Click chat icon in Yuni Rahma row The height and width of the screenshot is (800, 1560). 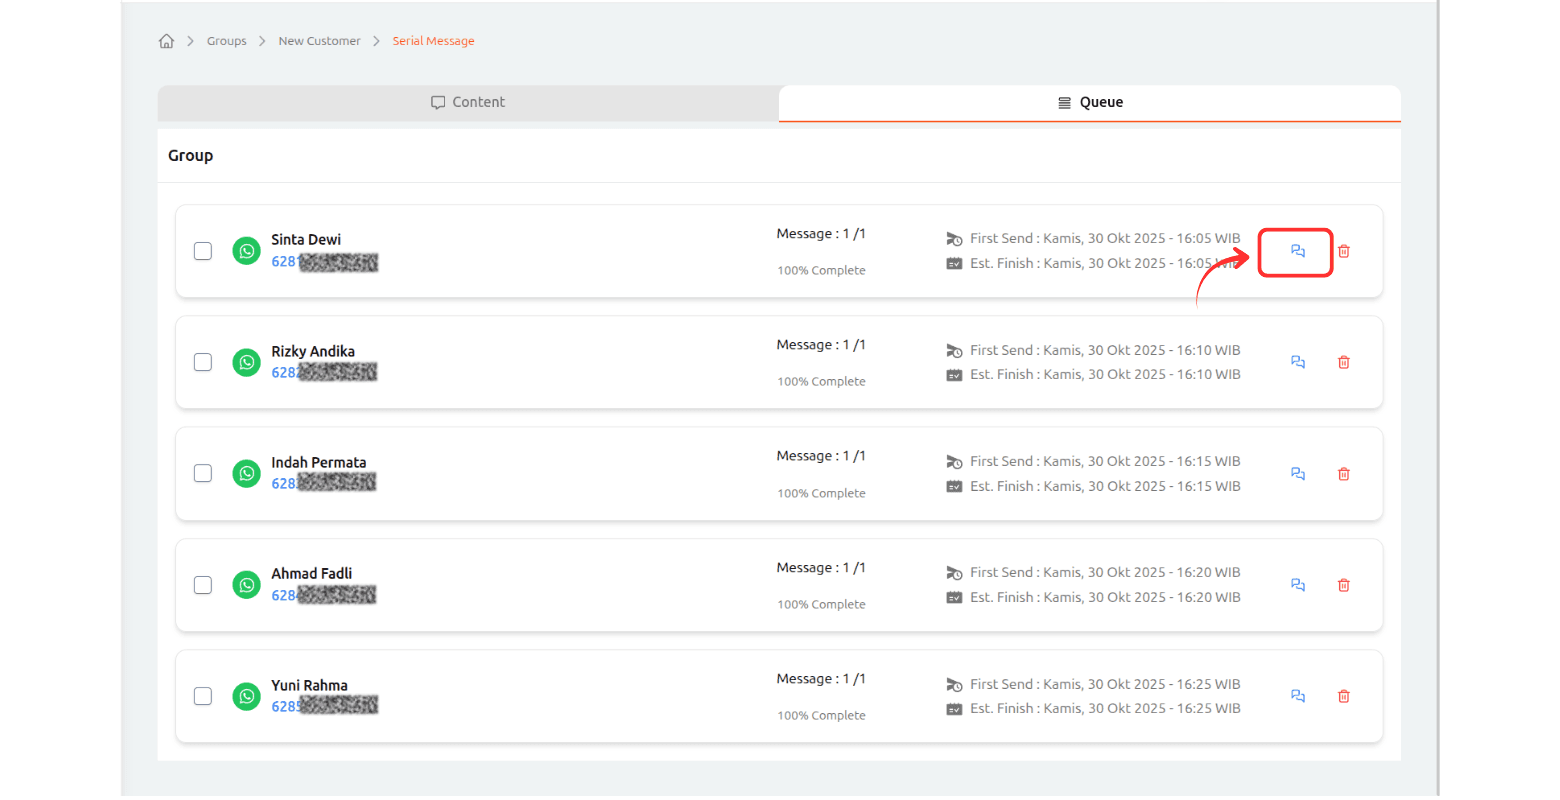(x=1297, y=696)
